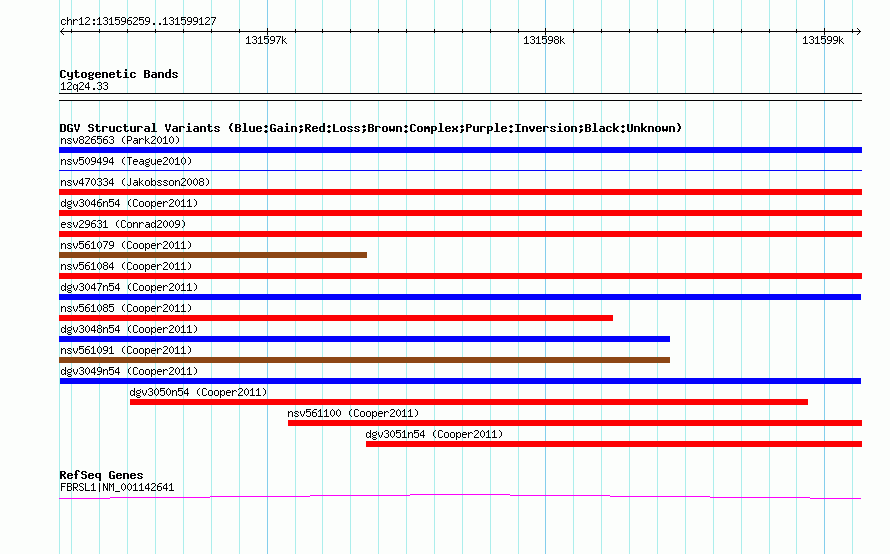Image resolution: width=890 pixels, height=554 pixels.
Task: Click the nsv826563 (Park2010) blue gain bar
Action: (x=460, y=150)
